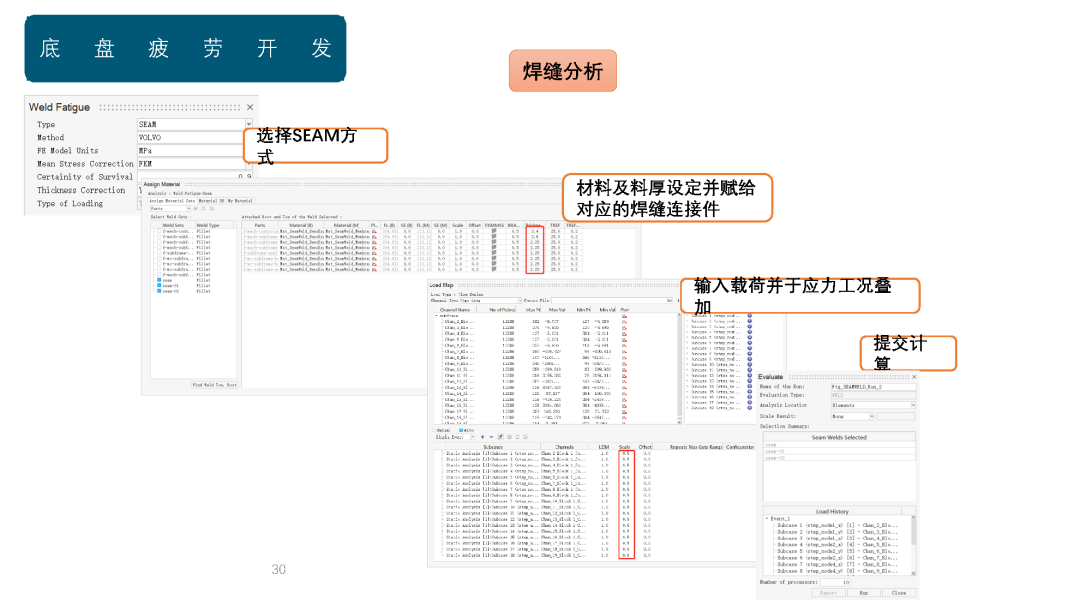Collapse the Event_1 node in Load History

coord(767,519)
